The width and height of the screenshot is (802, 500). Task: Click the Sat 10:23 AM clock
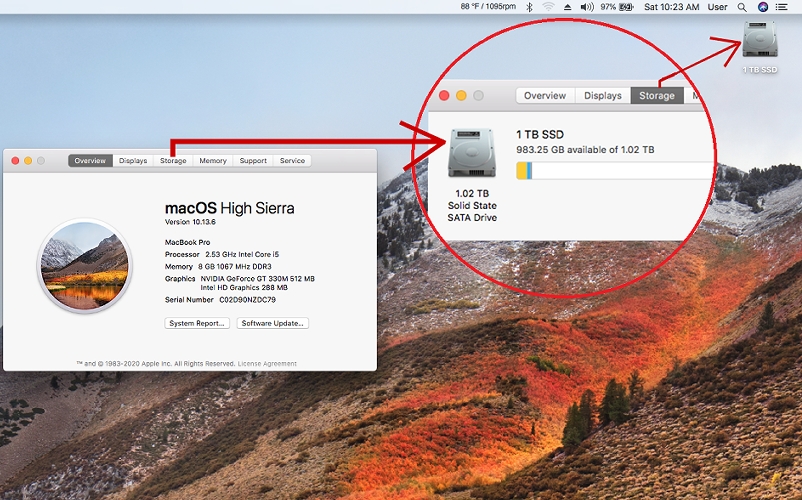pos(672,7)
